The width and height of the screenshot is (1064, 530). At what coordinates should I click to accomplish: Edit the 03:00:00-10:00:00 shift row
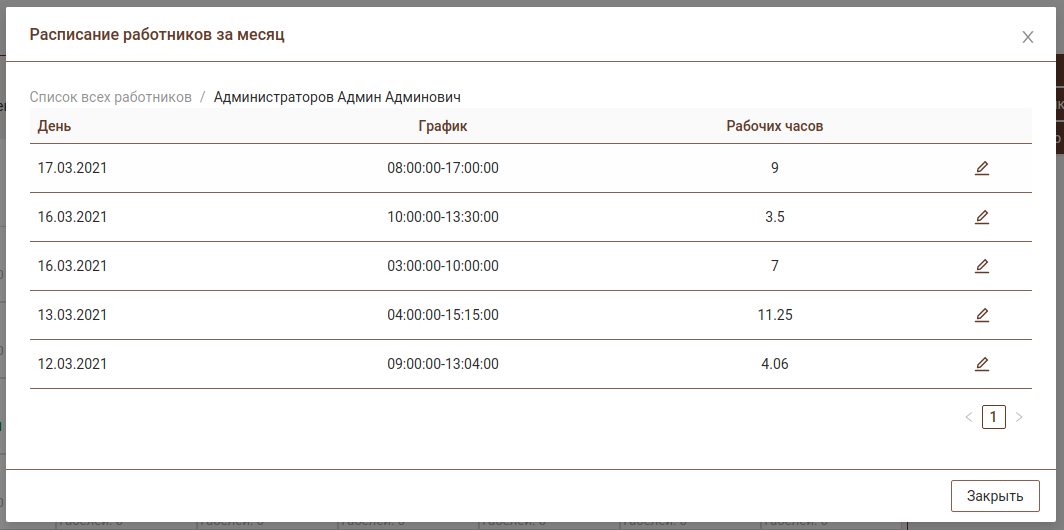click(982, 266)
